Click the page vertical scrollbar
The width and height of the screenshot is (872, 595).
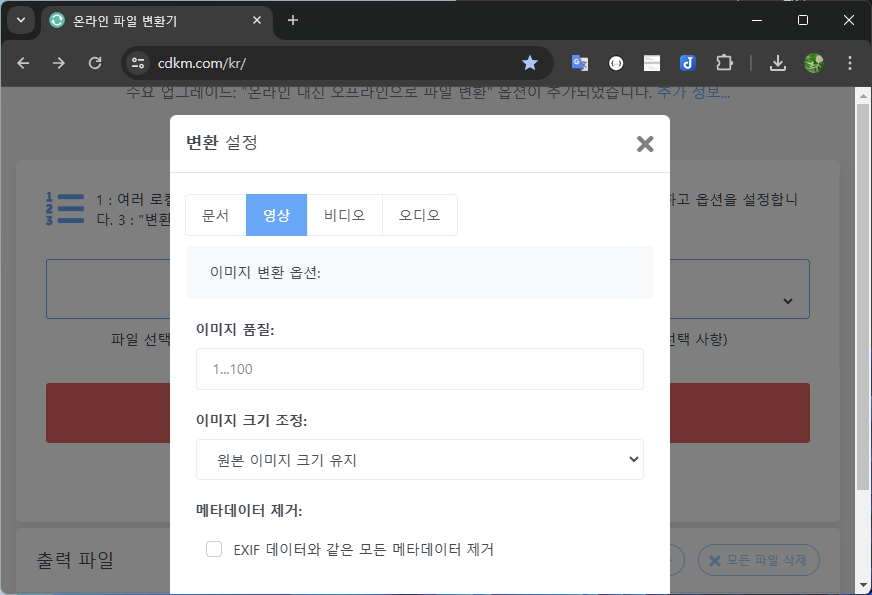(863, 297)
